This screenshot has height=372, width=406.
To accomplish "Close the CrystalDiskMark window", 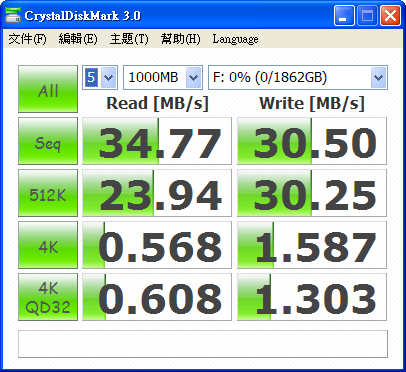I will click(x=390, y=15).
